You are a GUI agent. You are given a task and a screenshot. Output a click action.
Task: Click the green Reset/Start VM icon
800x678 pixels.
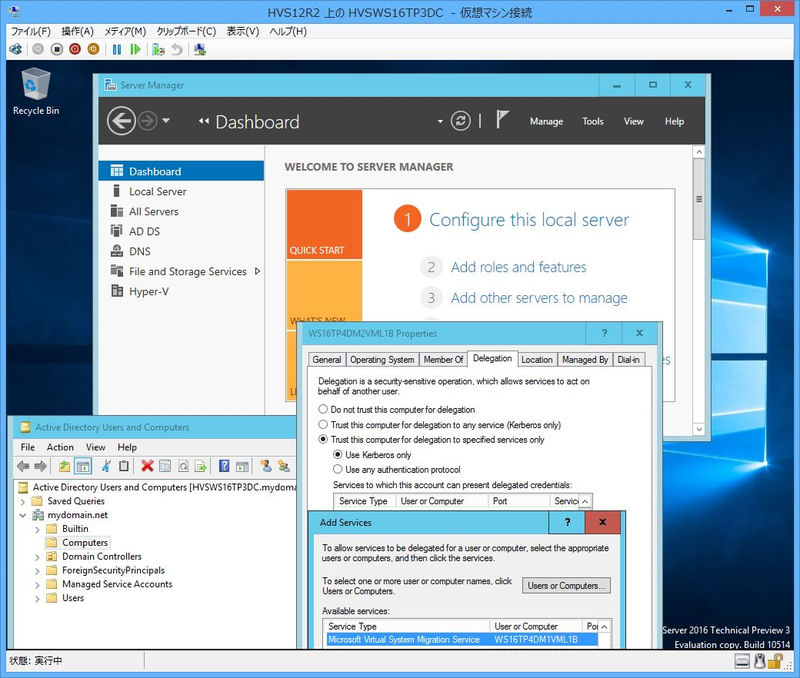(x=135, y=49)
